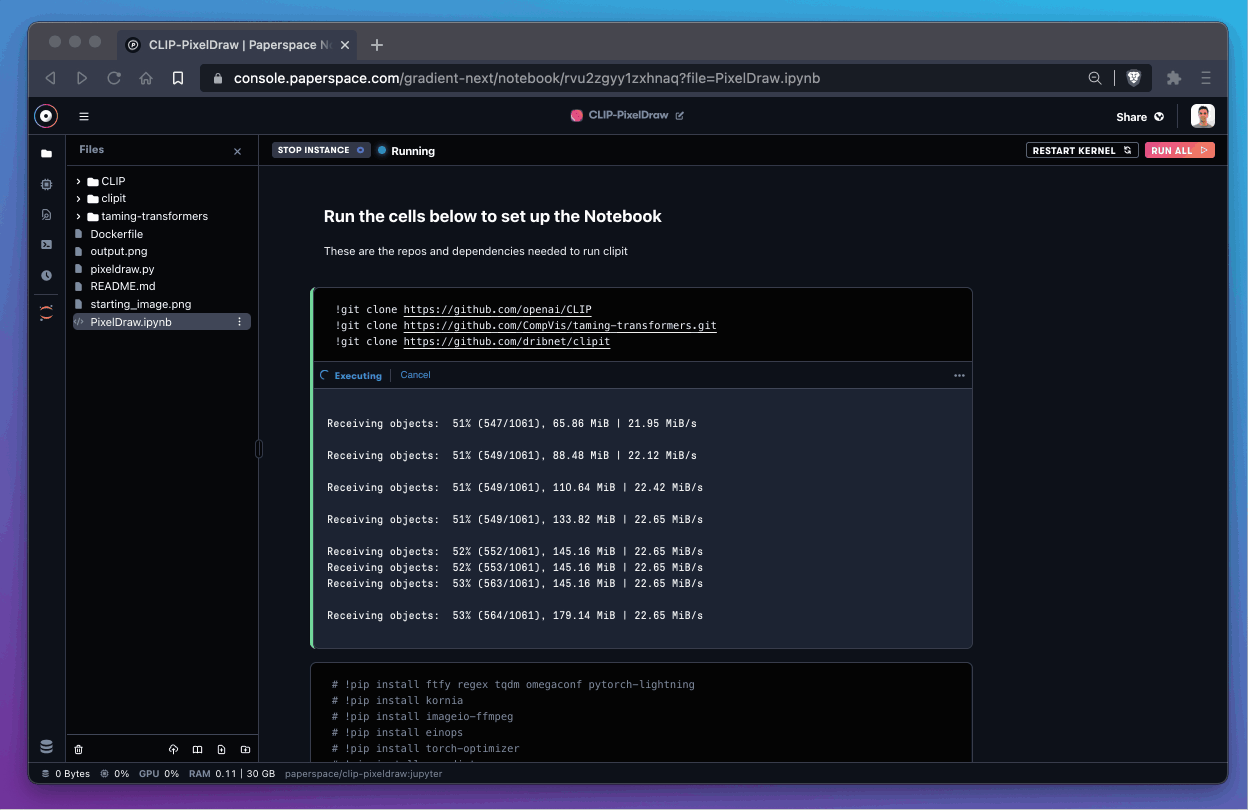This screenshot has height=810, width=1248.
Task: Select the CLIP-PixelDraw browser tab
Action: pyautogui.click(x=238, y=45)
